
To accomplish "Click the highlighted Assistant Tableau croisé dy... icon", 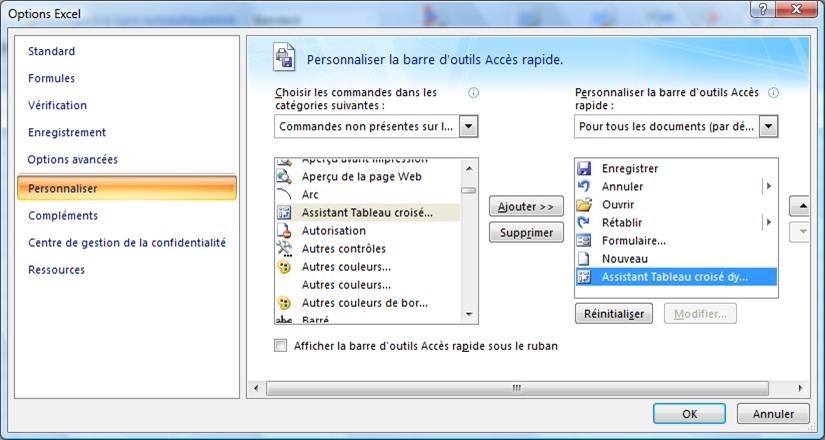I will coord(584,277).
